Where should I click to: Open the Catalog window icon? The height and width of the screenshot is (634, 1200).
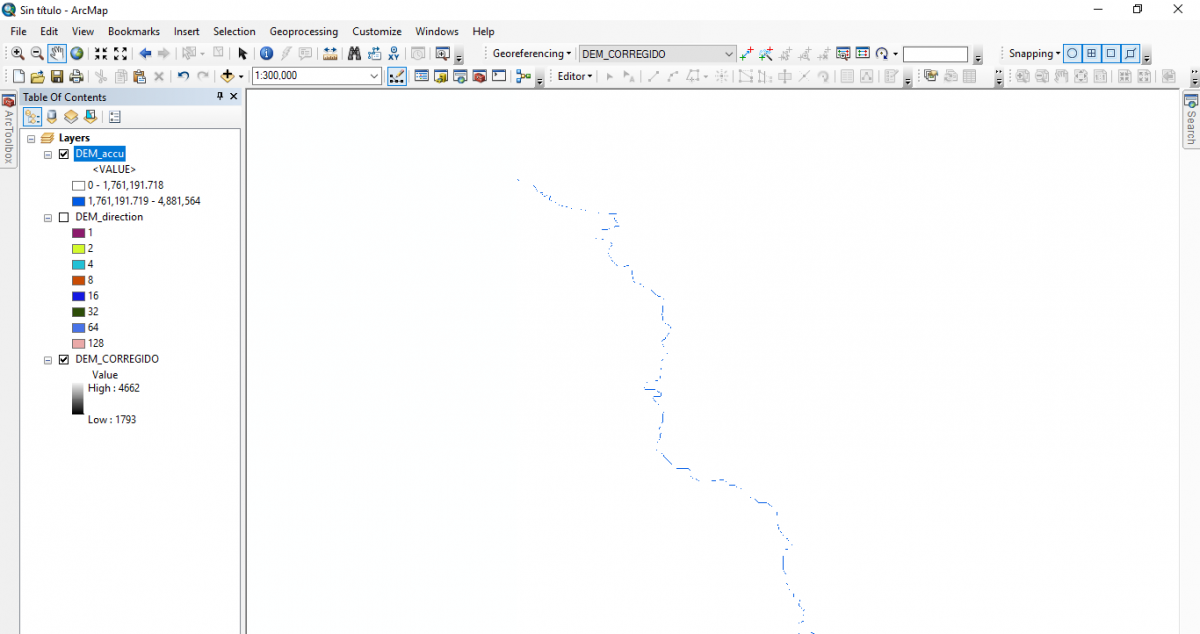(x=440, y=76)
